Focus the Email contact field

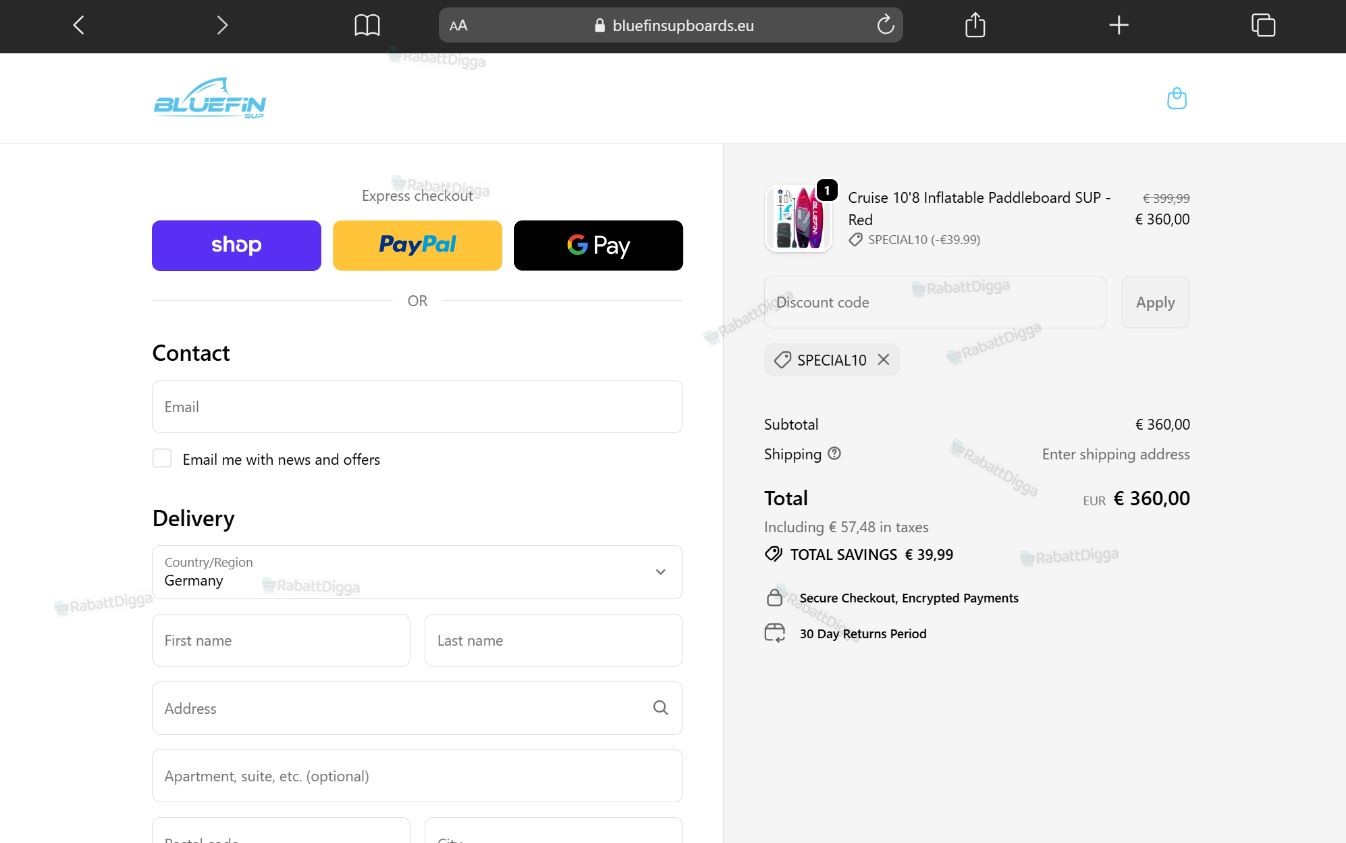[x=417, y=407]
